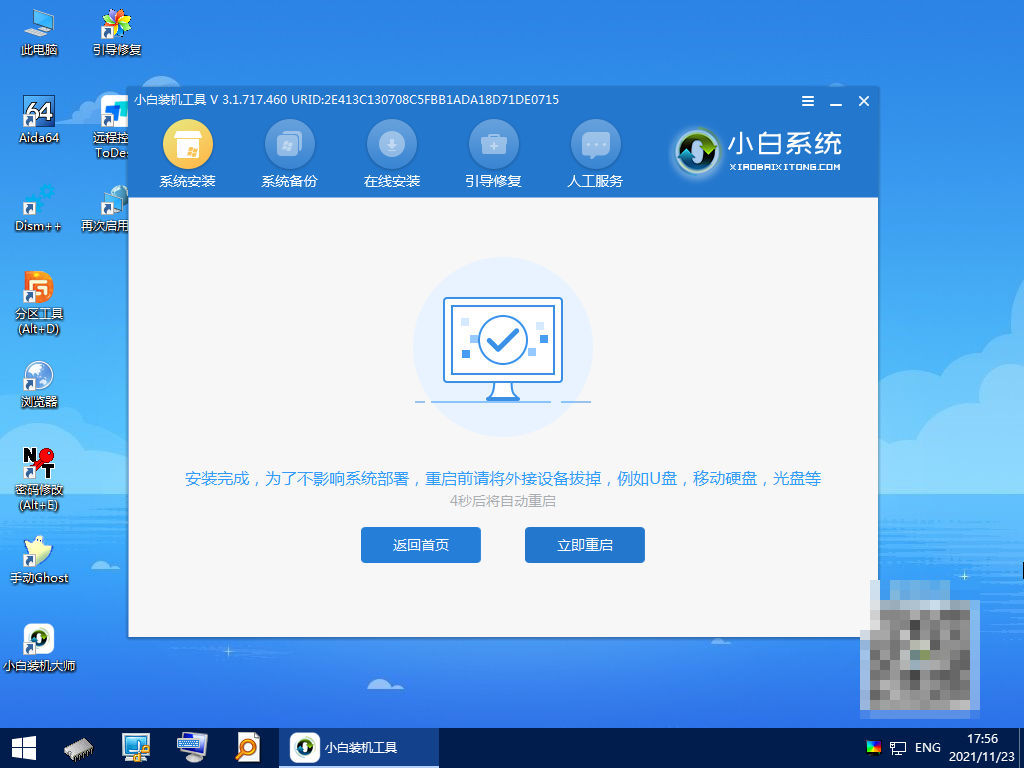Viewport: 1024px width, 768px height.
Task: Select the 小白装机工具 taskbar tab
Action: pos(360,747)
